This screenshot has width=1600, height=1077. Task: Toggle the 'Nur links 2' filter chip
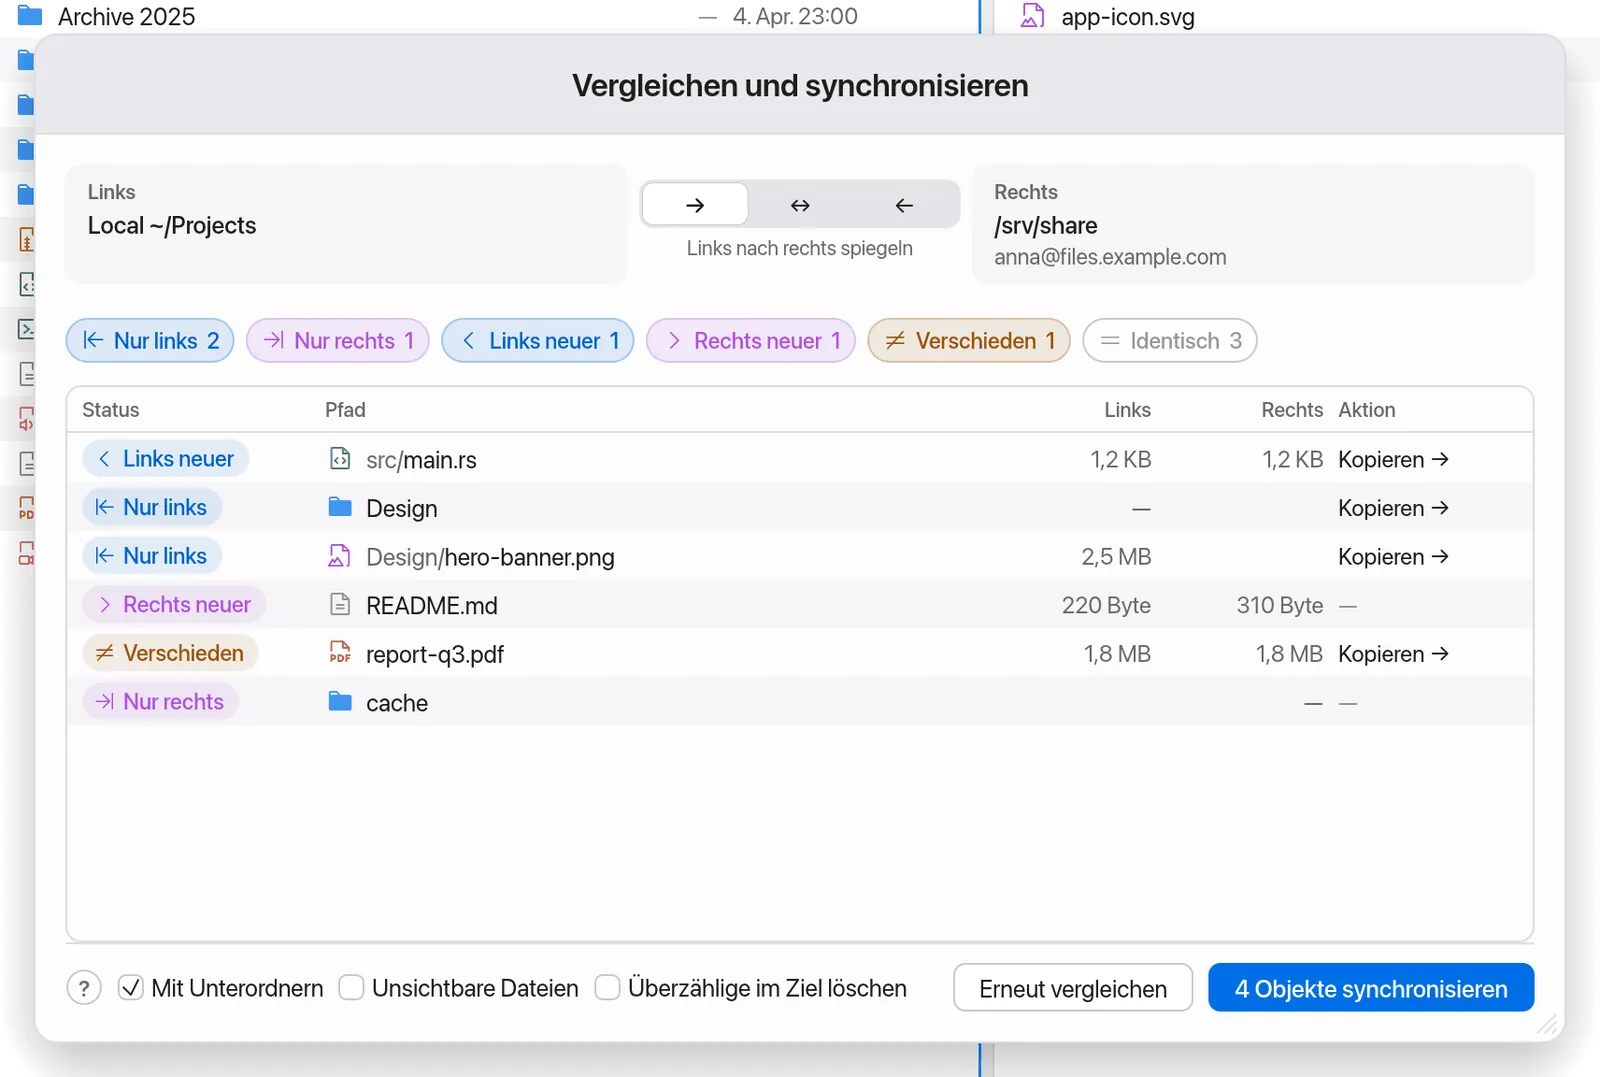(x=150, y=341)
